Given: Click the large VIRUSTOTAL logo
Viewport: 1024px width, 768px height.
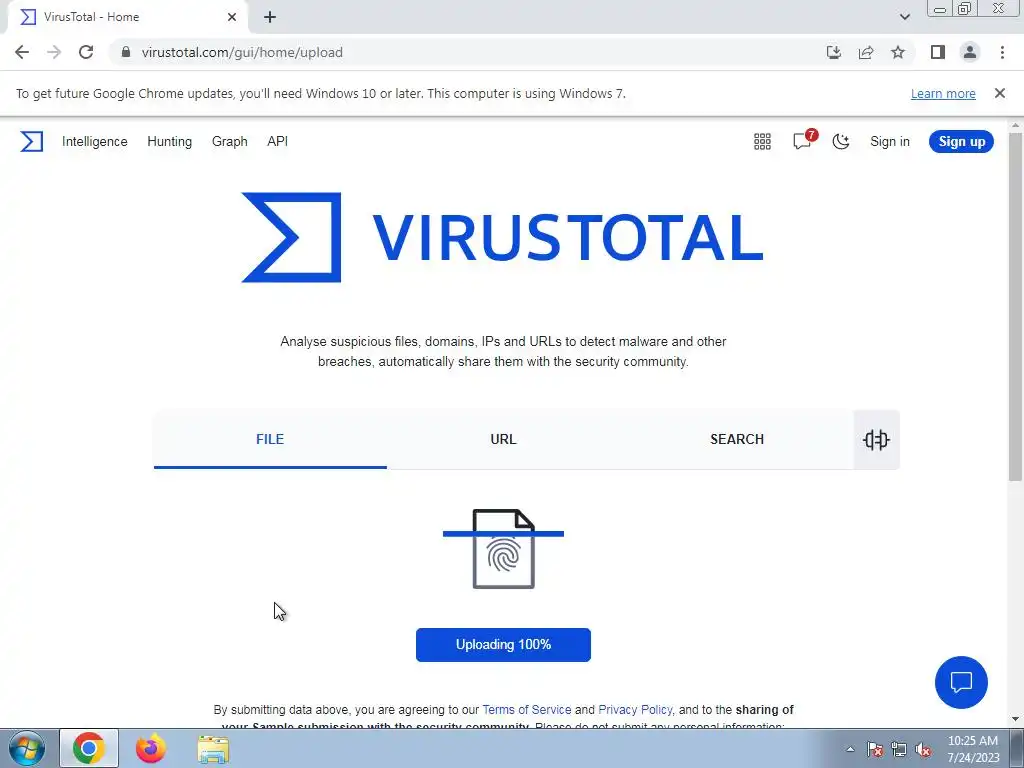Looking at the screenshot, I should 502,237.
